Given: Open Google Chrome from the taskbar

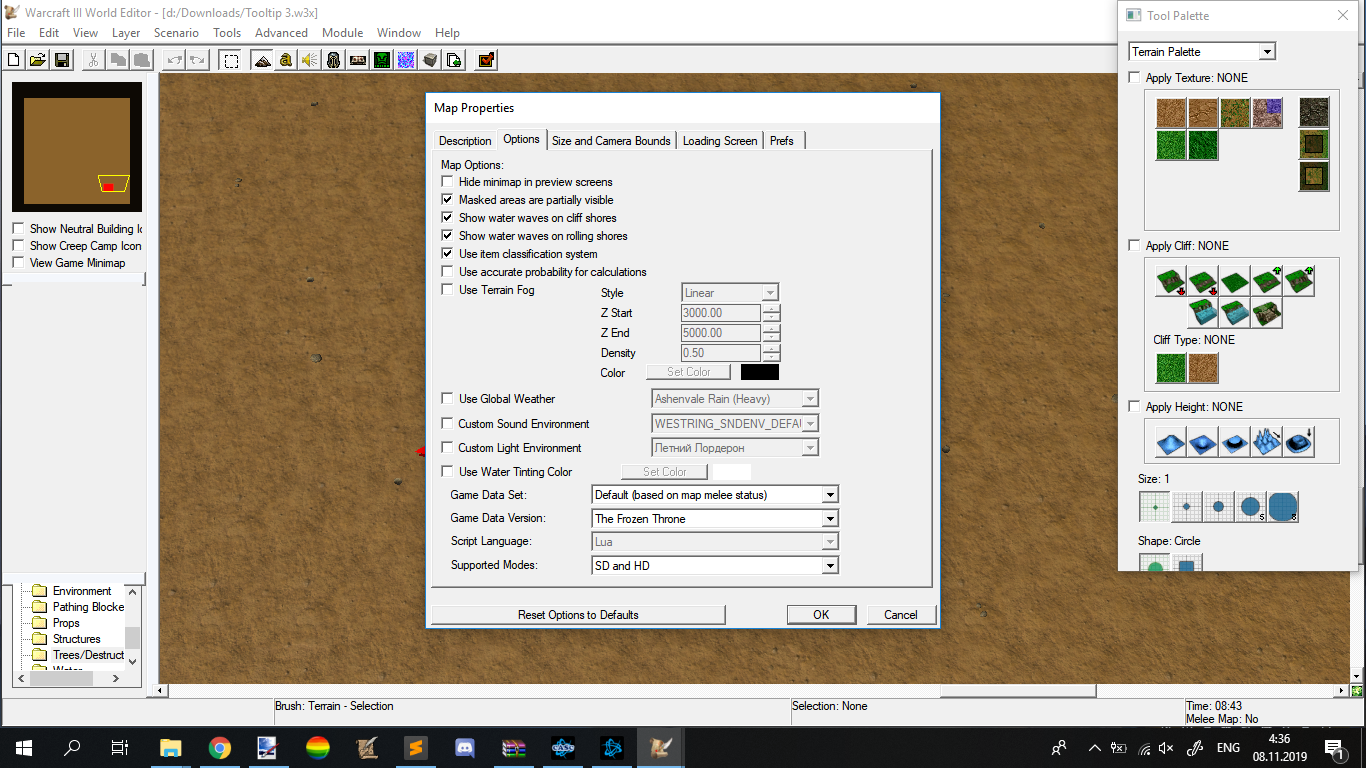Looking at the screenshot, I should point(220,747).
